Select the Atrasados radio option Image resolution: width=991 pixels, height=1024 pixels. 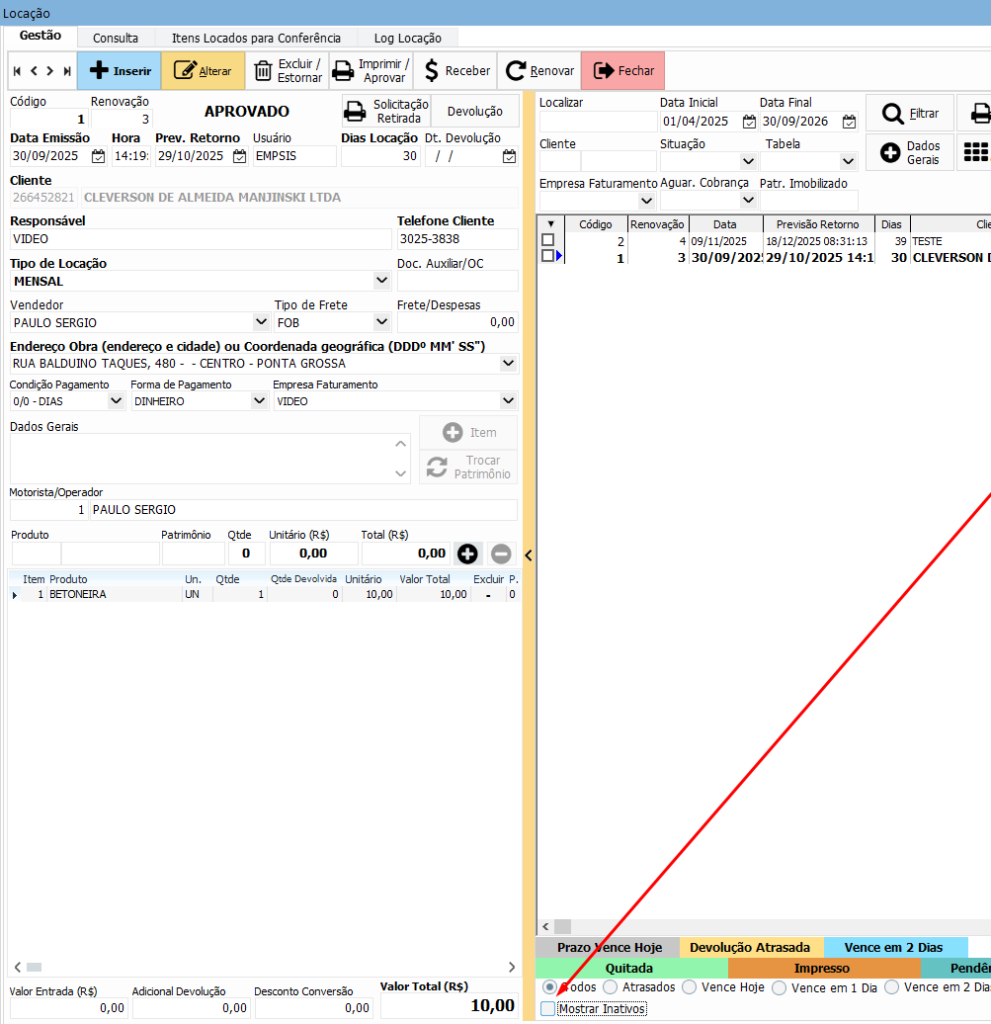[610, 987]
